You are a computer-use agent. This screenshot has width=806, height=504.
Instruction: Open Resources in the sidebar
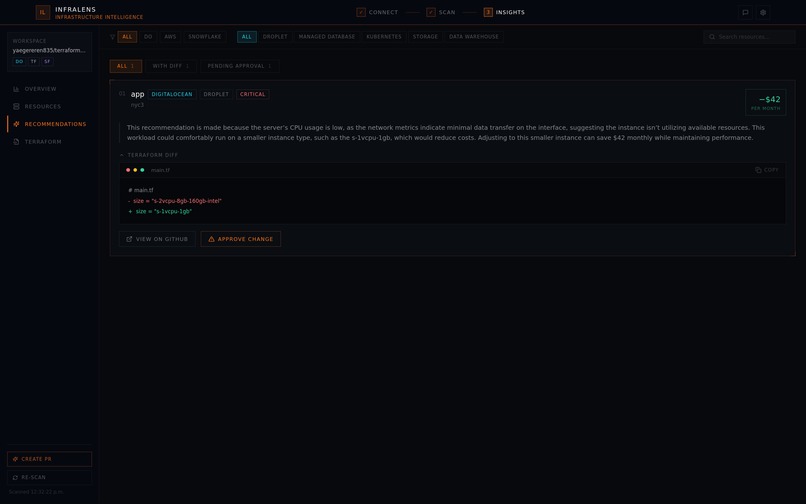point(49,106)
